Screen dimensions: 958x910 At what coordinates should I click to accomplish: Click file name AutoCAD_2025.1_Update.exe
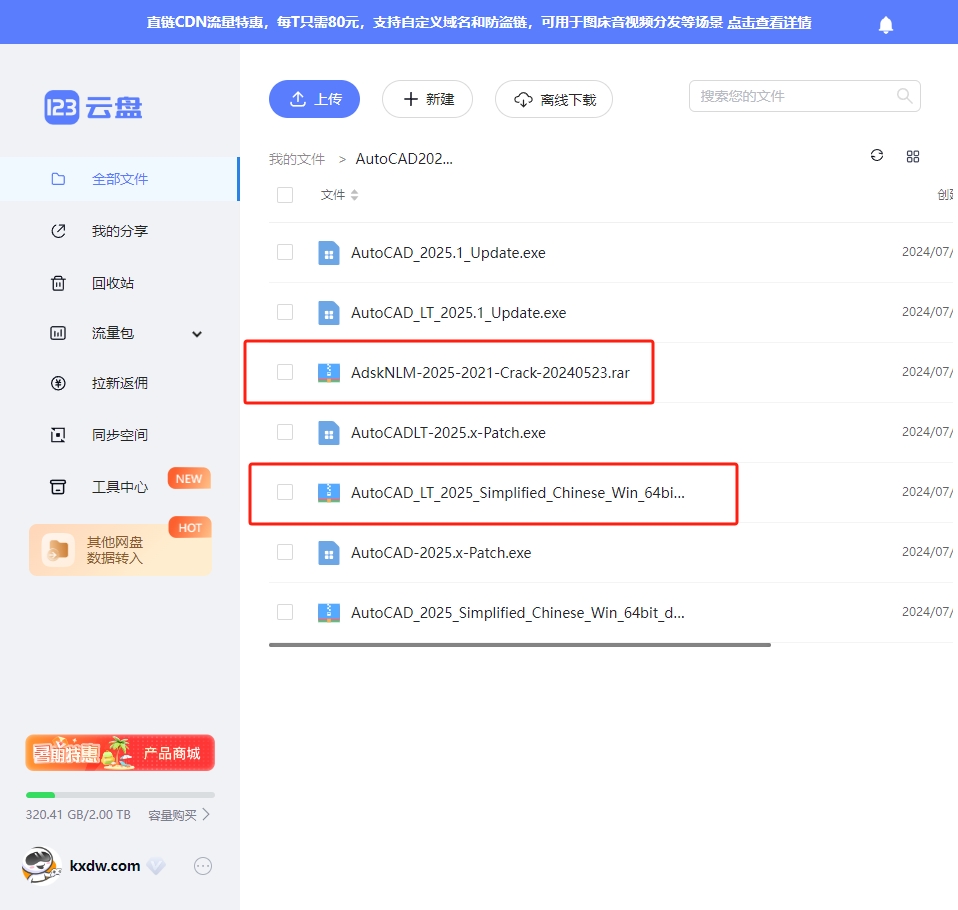(448, 253)
